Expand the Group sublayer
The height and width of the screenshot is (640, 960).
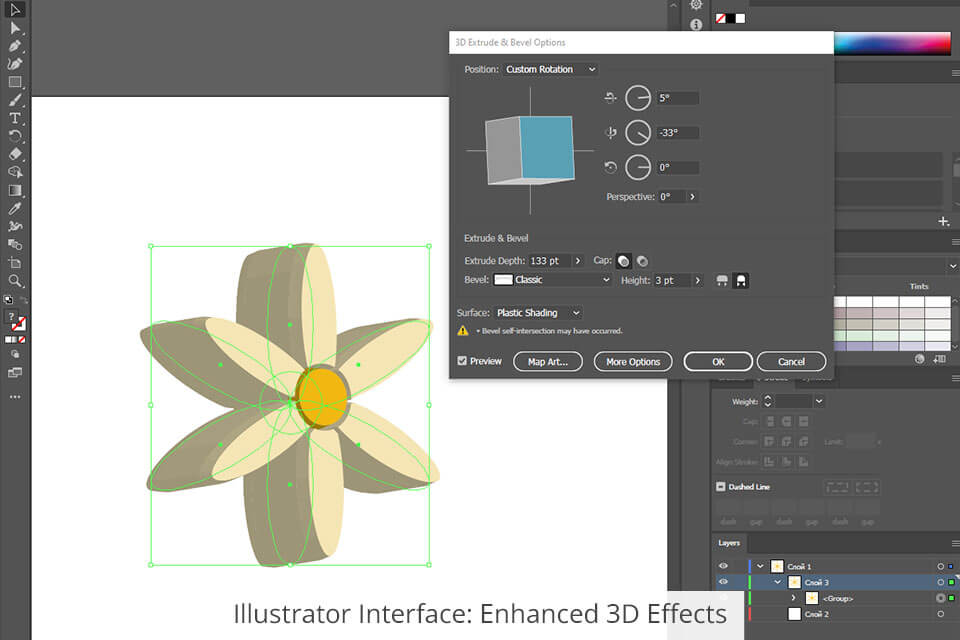[793, 598]
